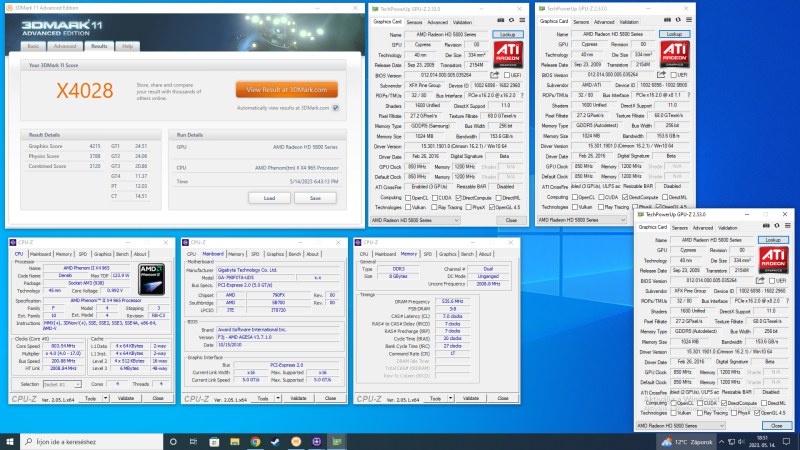This screenshot has width=800, height=450.
Task: Open Steam from the taskbar
Action: (x=276, y=441)
